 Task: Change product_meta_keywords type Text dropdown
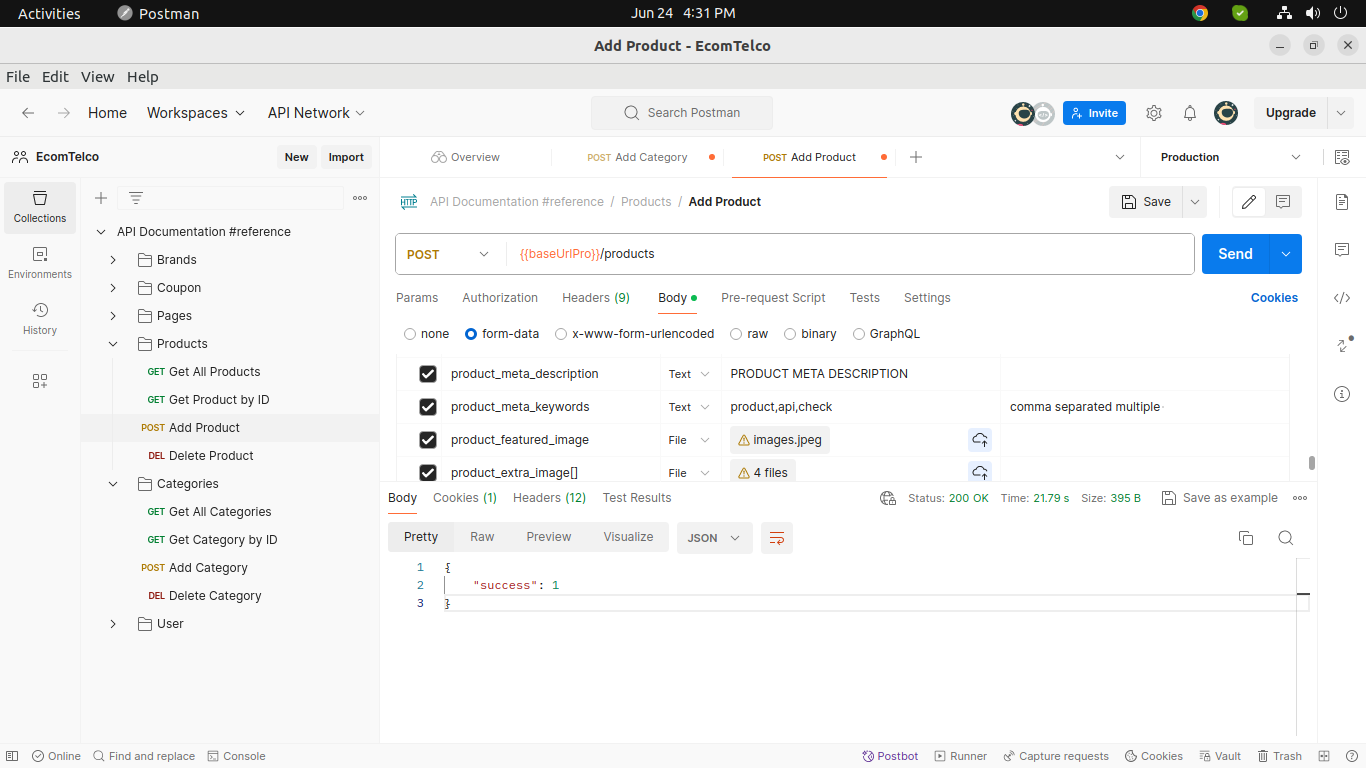[689, 407]
